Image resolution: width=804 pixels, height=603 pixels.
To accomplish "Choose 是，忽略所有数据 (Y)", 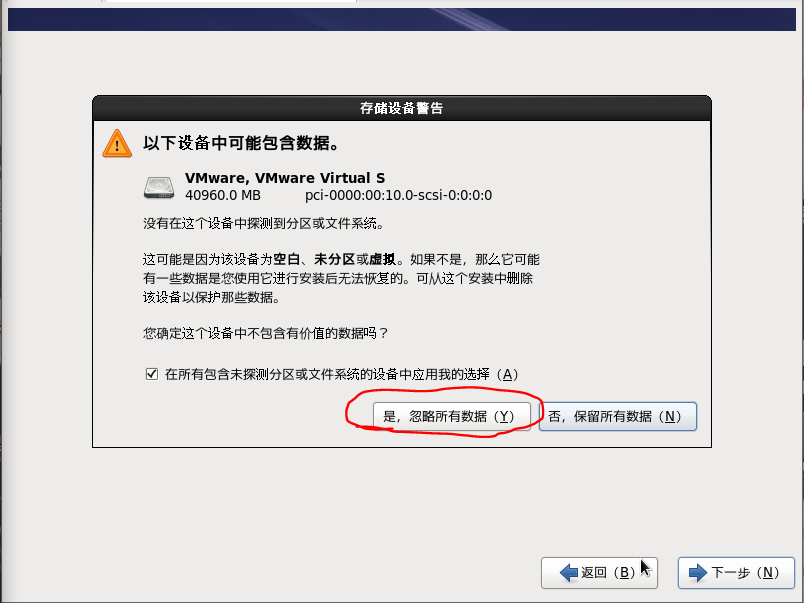I will click(451, 416).
